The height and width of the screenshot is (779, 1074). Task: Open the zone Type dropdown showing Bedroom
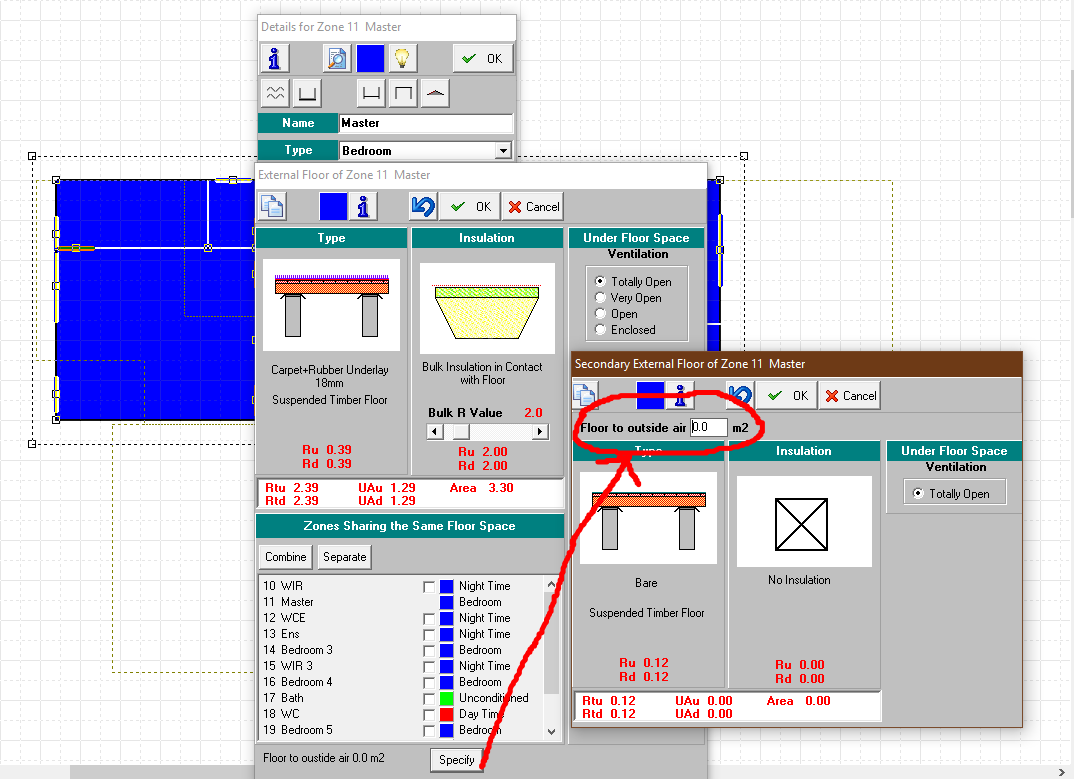click(x=502, y=151)
